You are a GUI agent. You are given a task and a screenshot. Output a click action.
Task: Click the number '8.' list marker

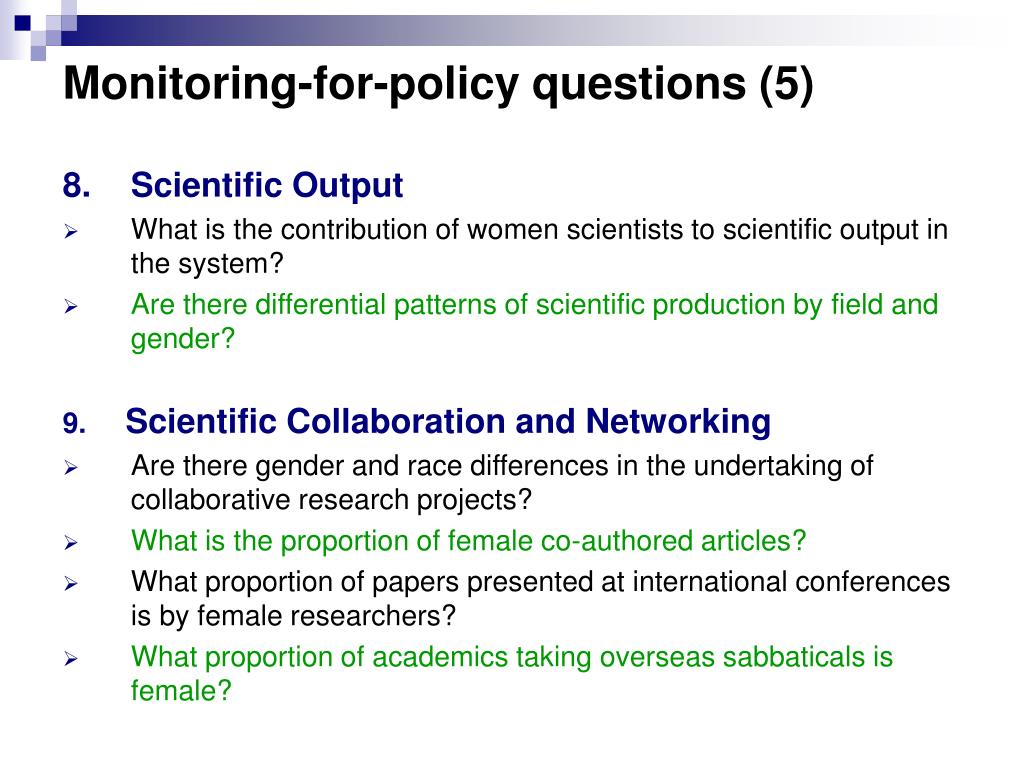(76, 185)
